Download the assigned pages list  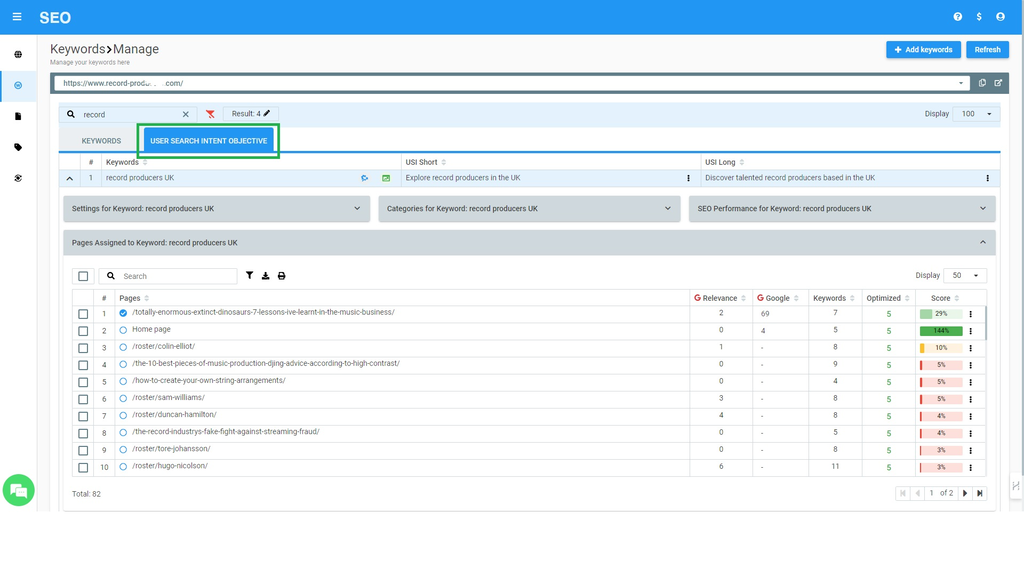click(265, 276)
